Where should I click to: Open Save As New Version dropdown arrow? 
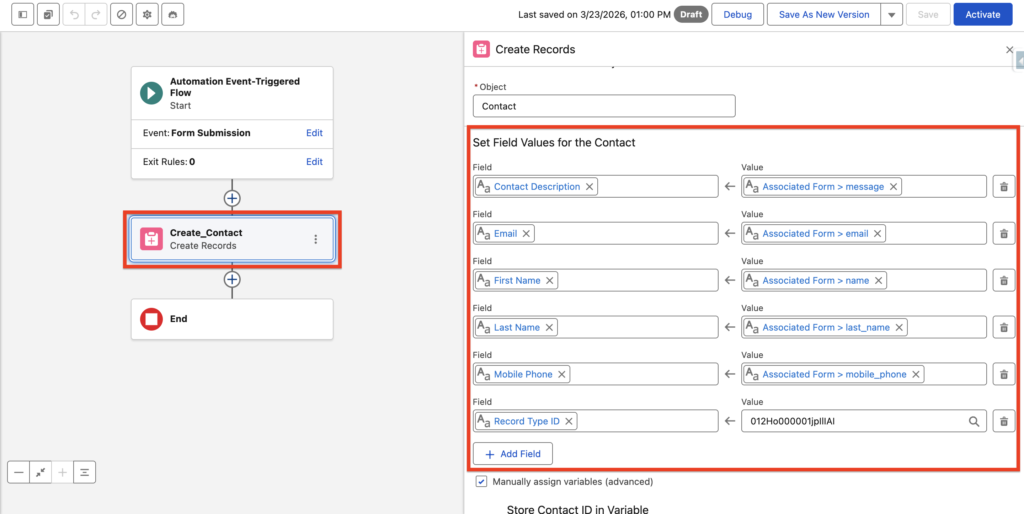point(892,15)
